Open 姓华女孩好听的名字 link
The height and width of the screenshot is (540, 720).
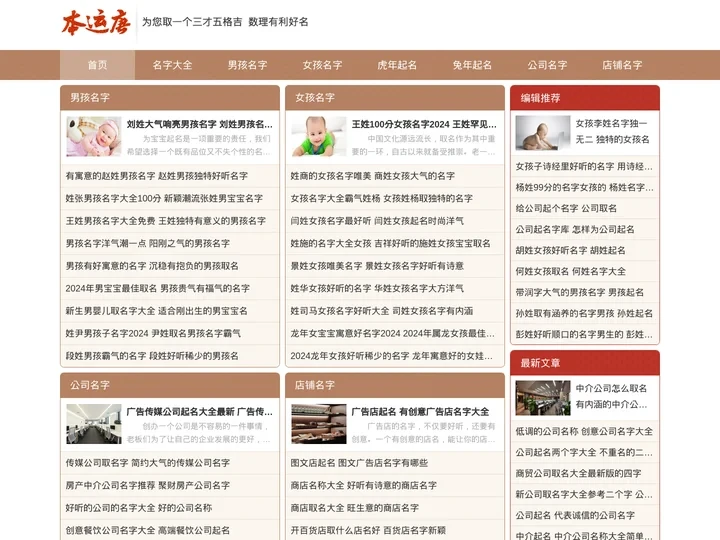pyautogui.click(x=377, y=288)
